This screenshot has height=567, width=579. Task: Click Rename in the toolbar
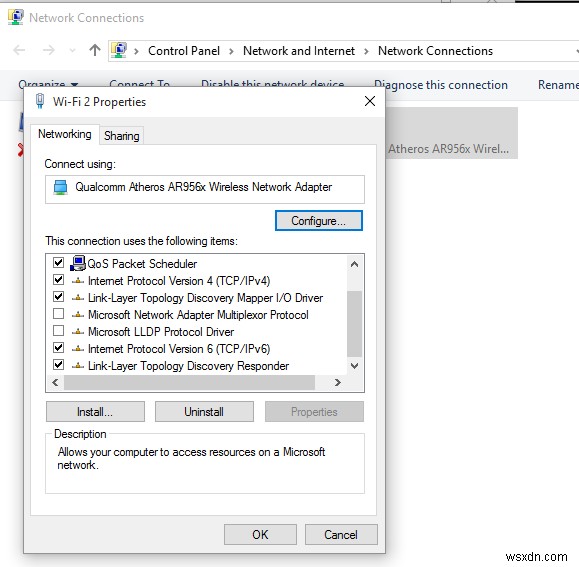558,85
